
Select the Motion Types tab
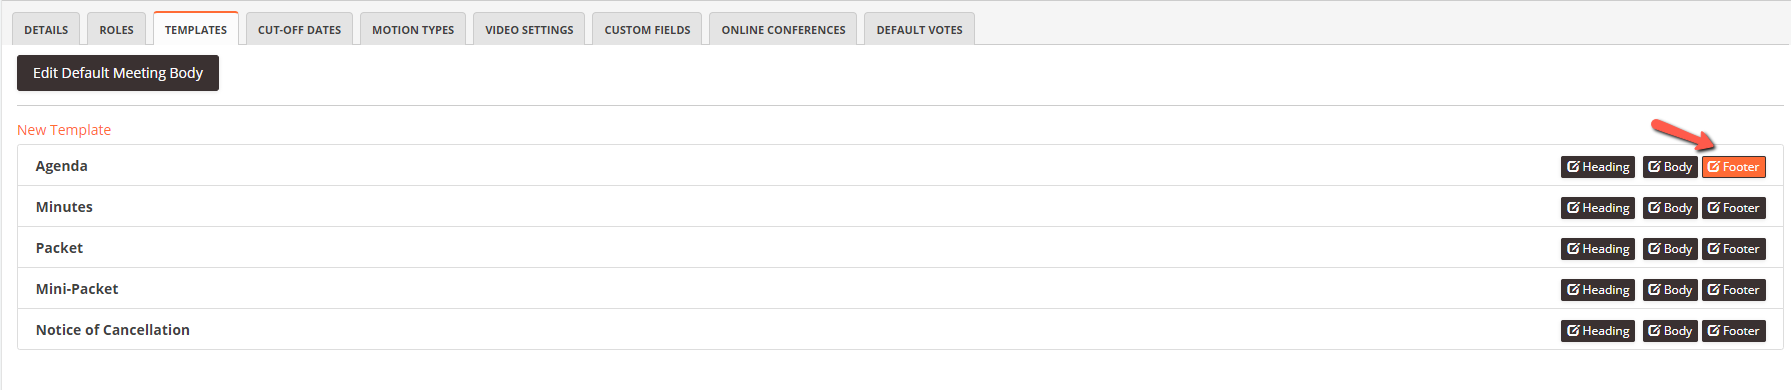click(413, 29)
